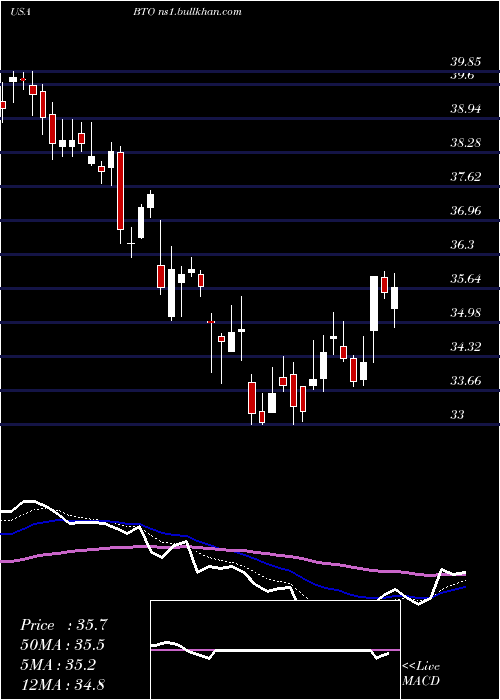Click the USA market label
500x700 pixels.
(x=20, y=12)
